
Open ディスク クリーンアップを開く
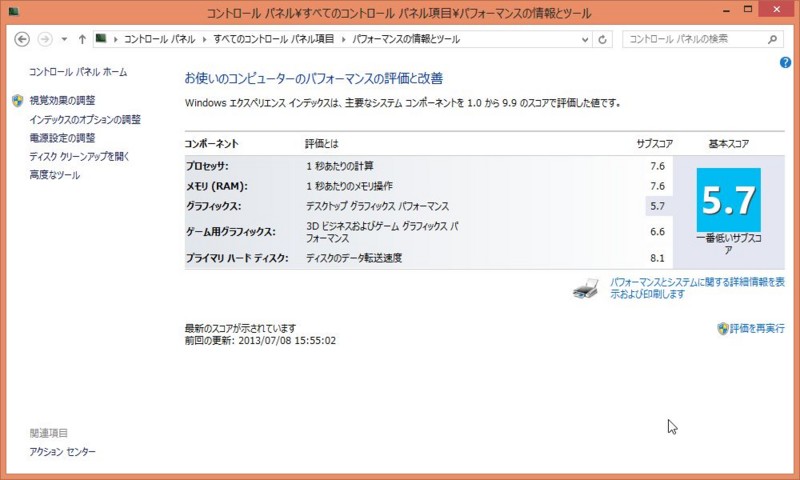coord(80,157)
